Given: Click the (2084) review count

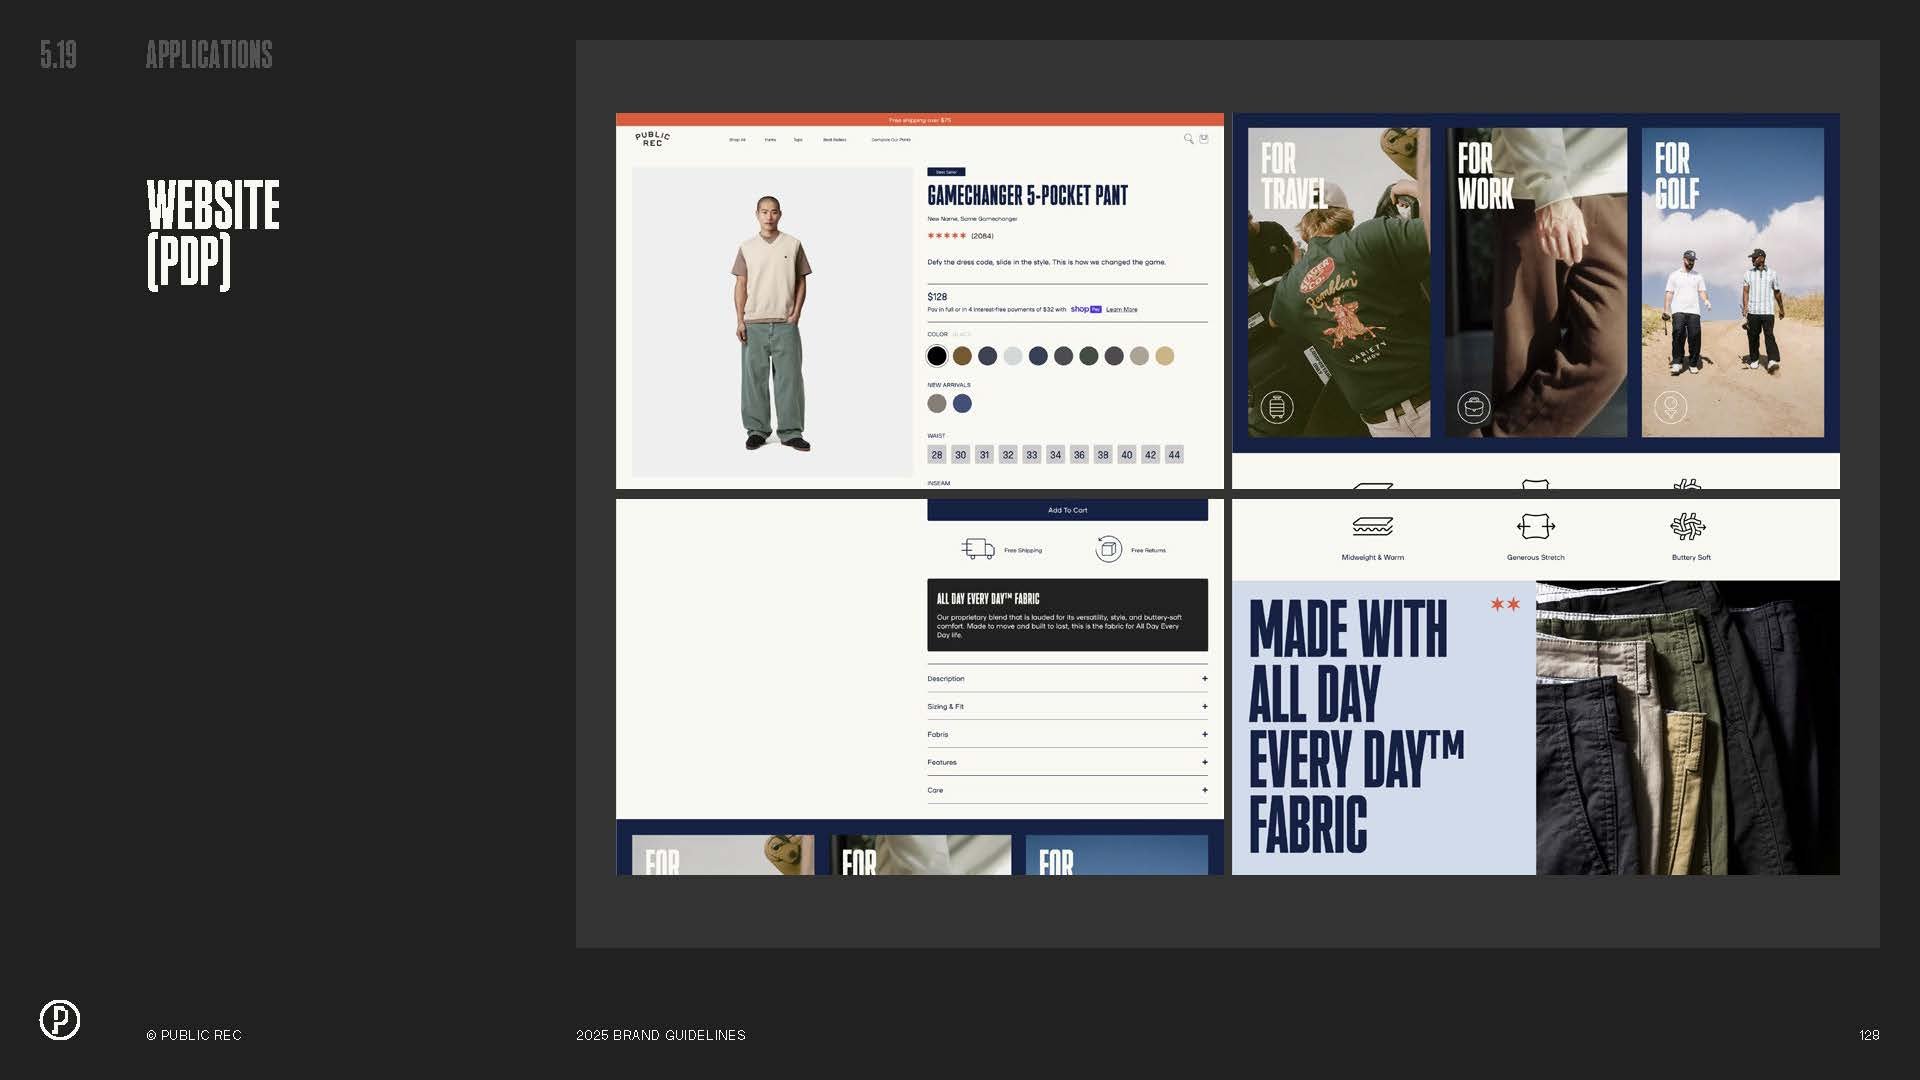Looking at the screenshot, I should [x=982, y=236].
